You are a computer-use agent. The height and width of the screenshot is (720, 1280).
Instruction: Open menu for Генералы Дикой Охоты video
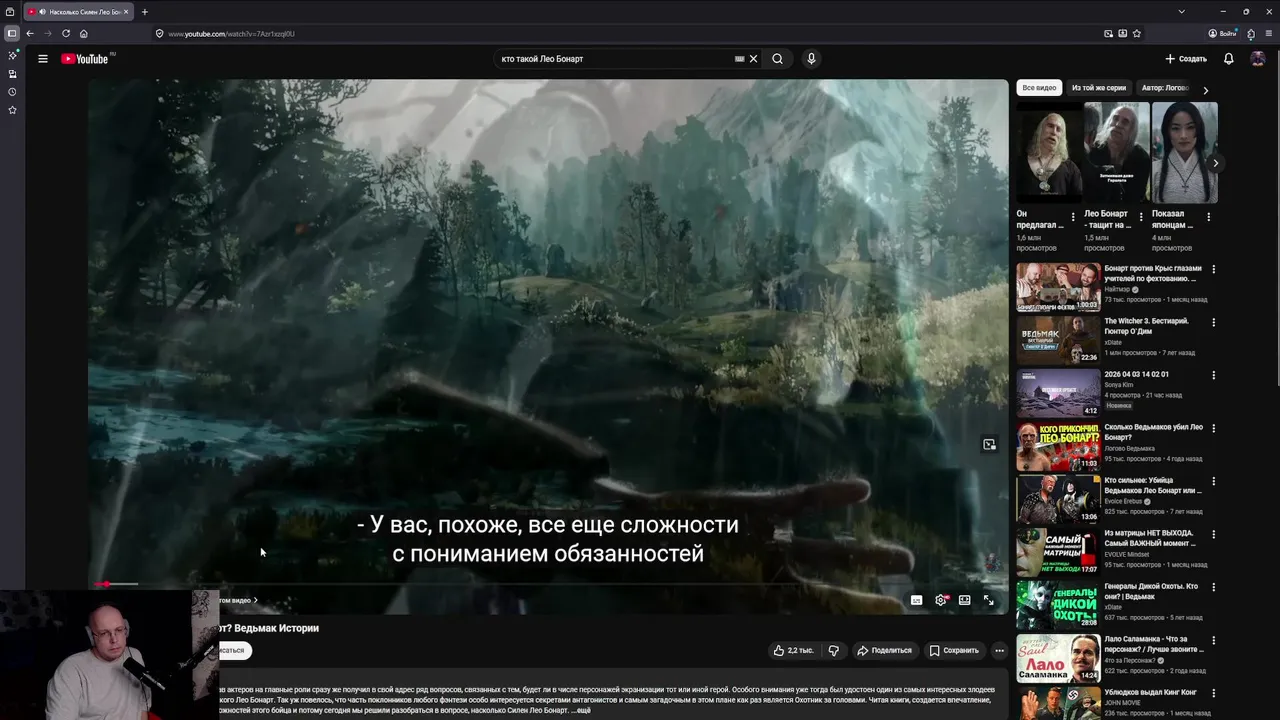1214,587
